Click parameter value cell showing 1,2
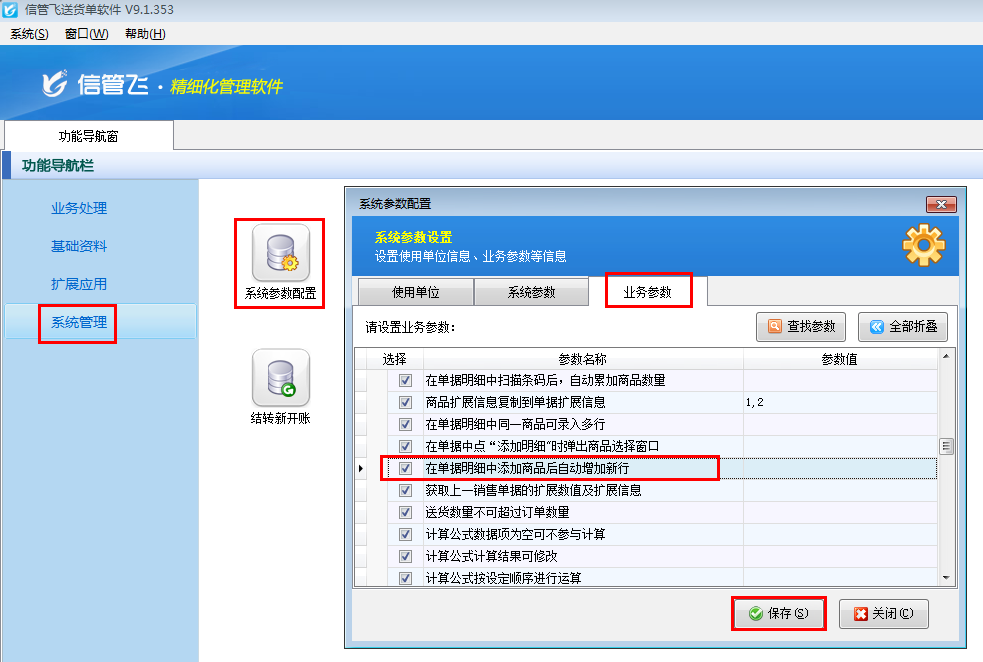983x662 pixels. pyautogui.click(x=839, y=402)
